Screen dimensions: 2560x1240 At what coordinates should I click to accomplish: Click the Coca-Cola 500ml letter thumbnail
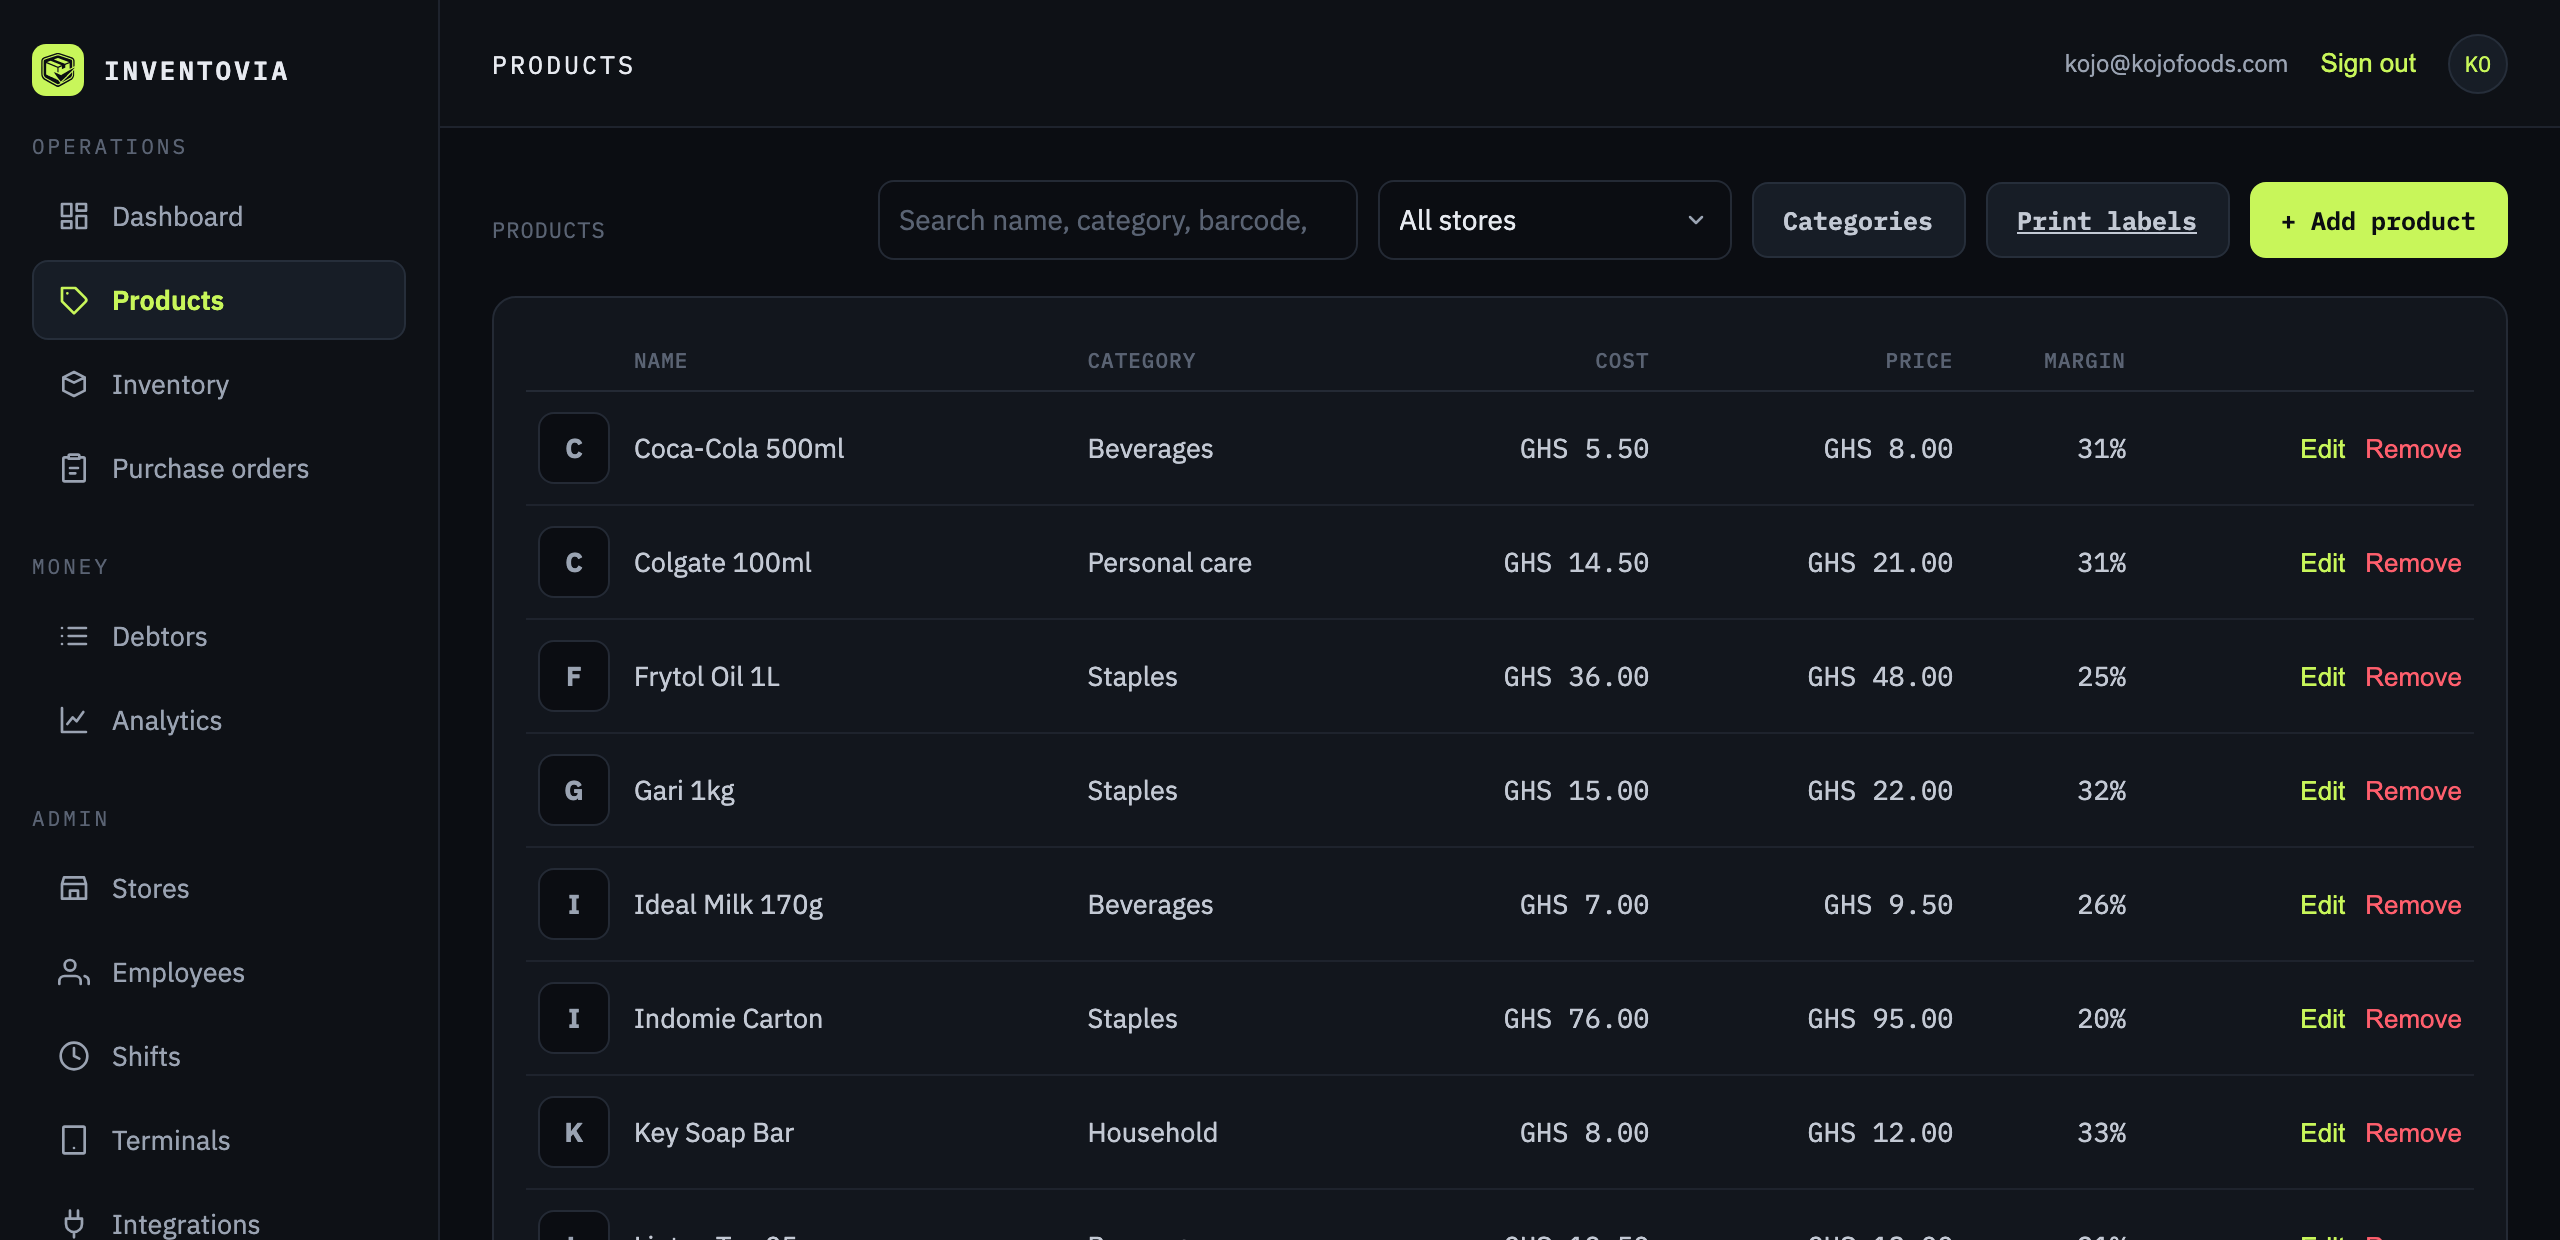point(574,448)
